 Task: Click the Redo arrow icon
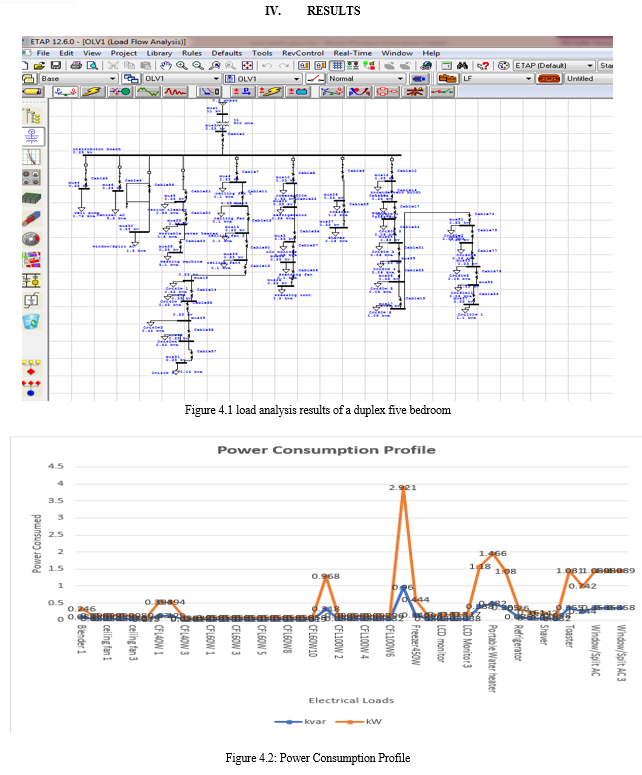pos(284,65)
